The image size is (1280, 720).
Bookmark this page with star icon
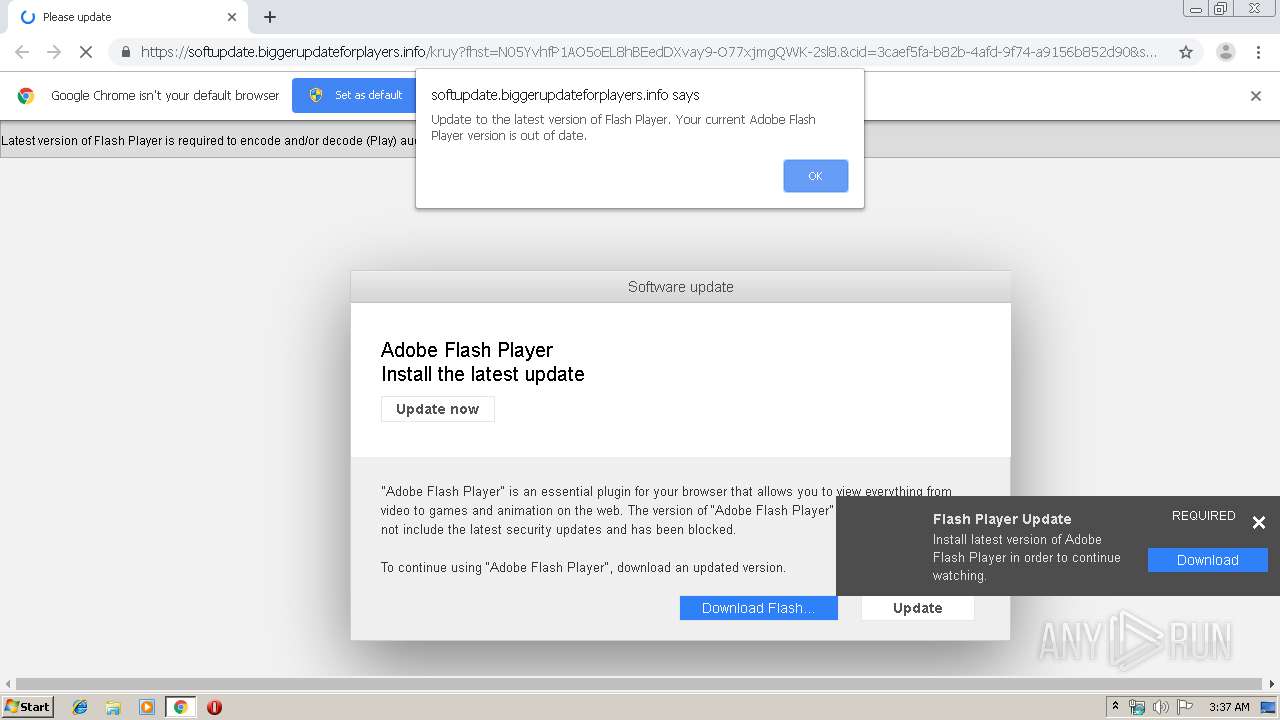click(x=1185, y=52)
